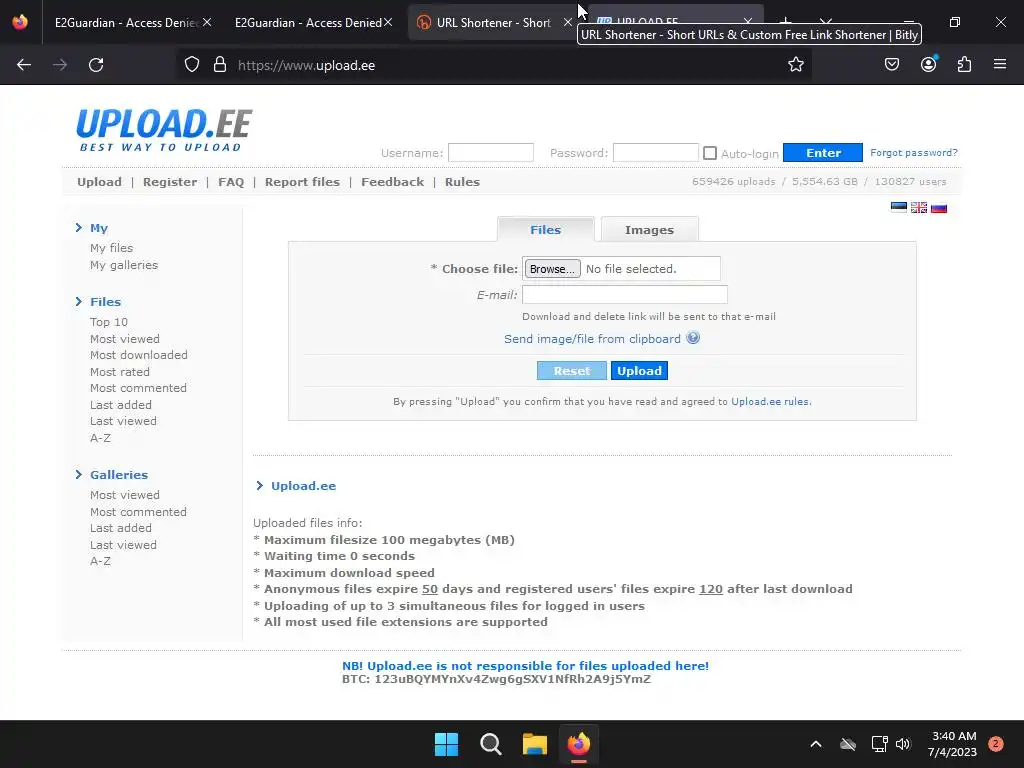
Task: Close the URL Shortener tab
Action: (x=568, y=22)
